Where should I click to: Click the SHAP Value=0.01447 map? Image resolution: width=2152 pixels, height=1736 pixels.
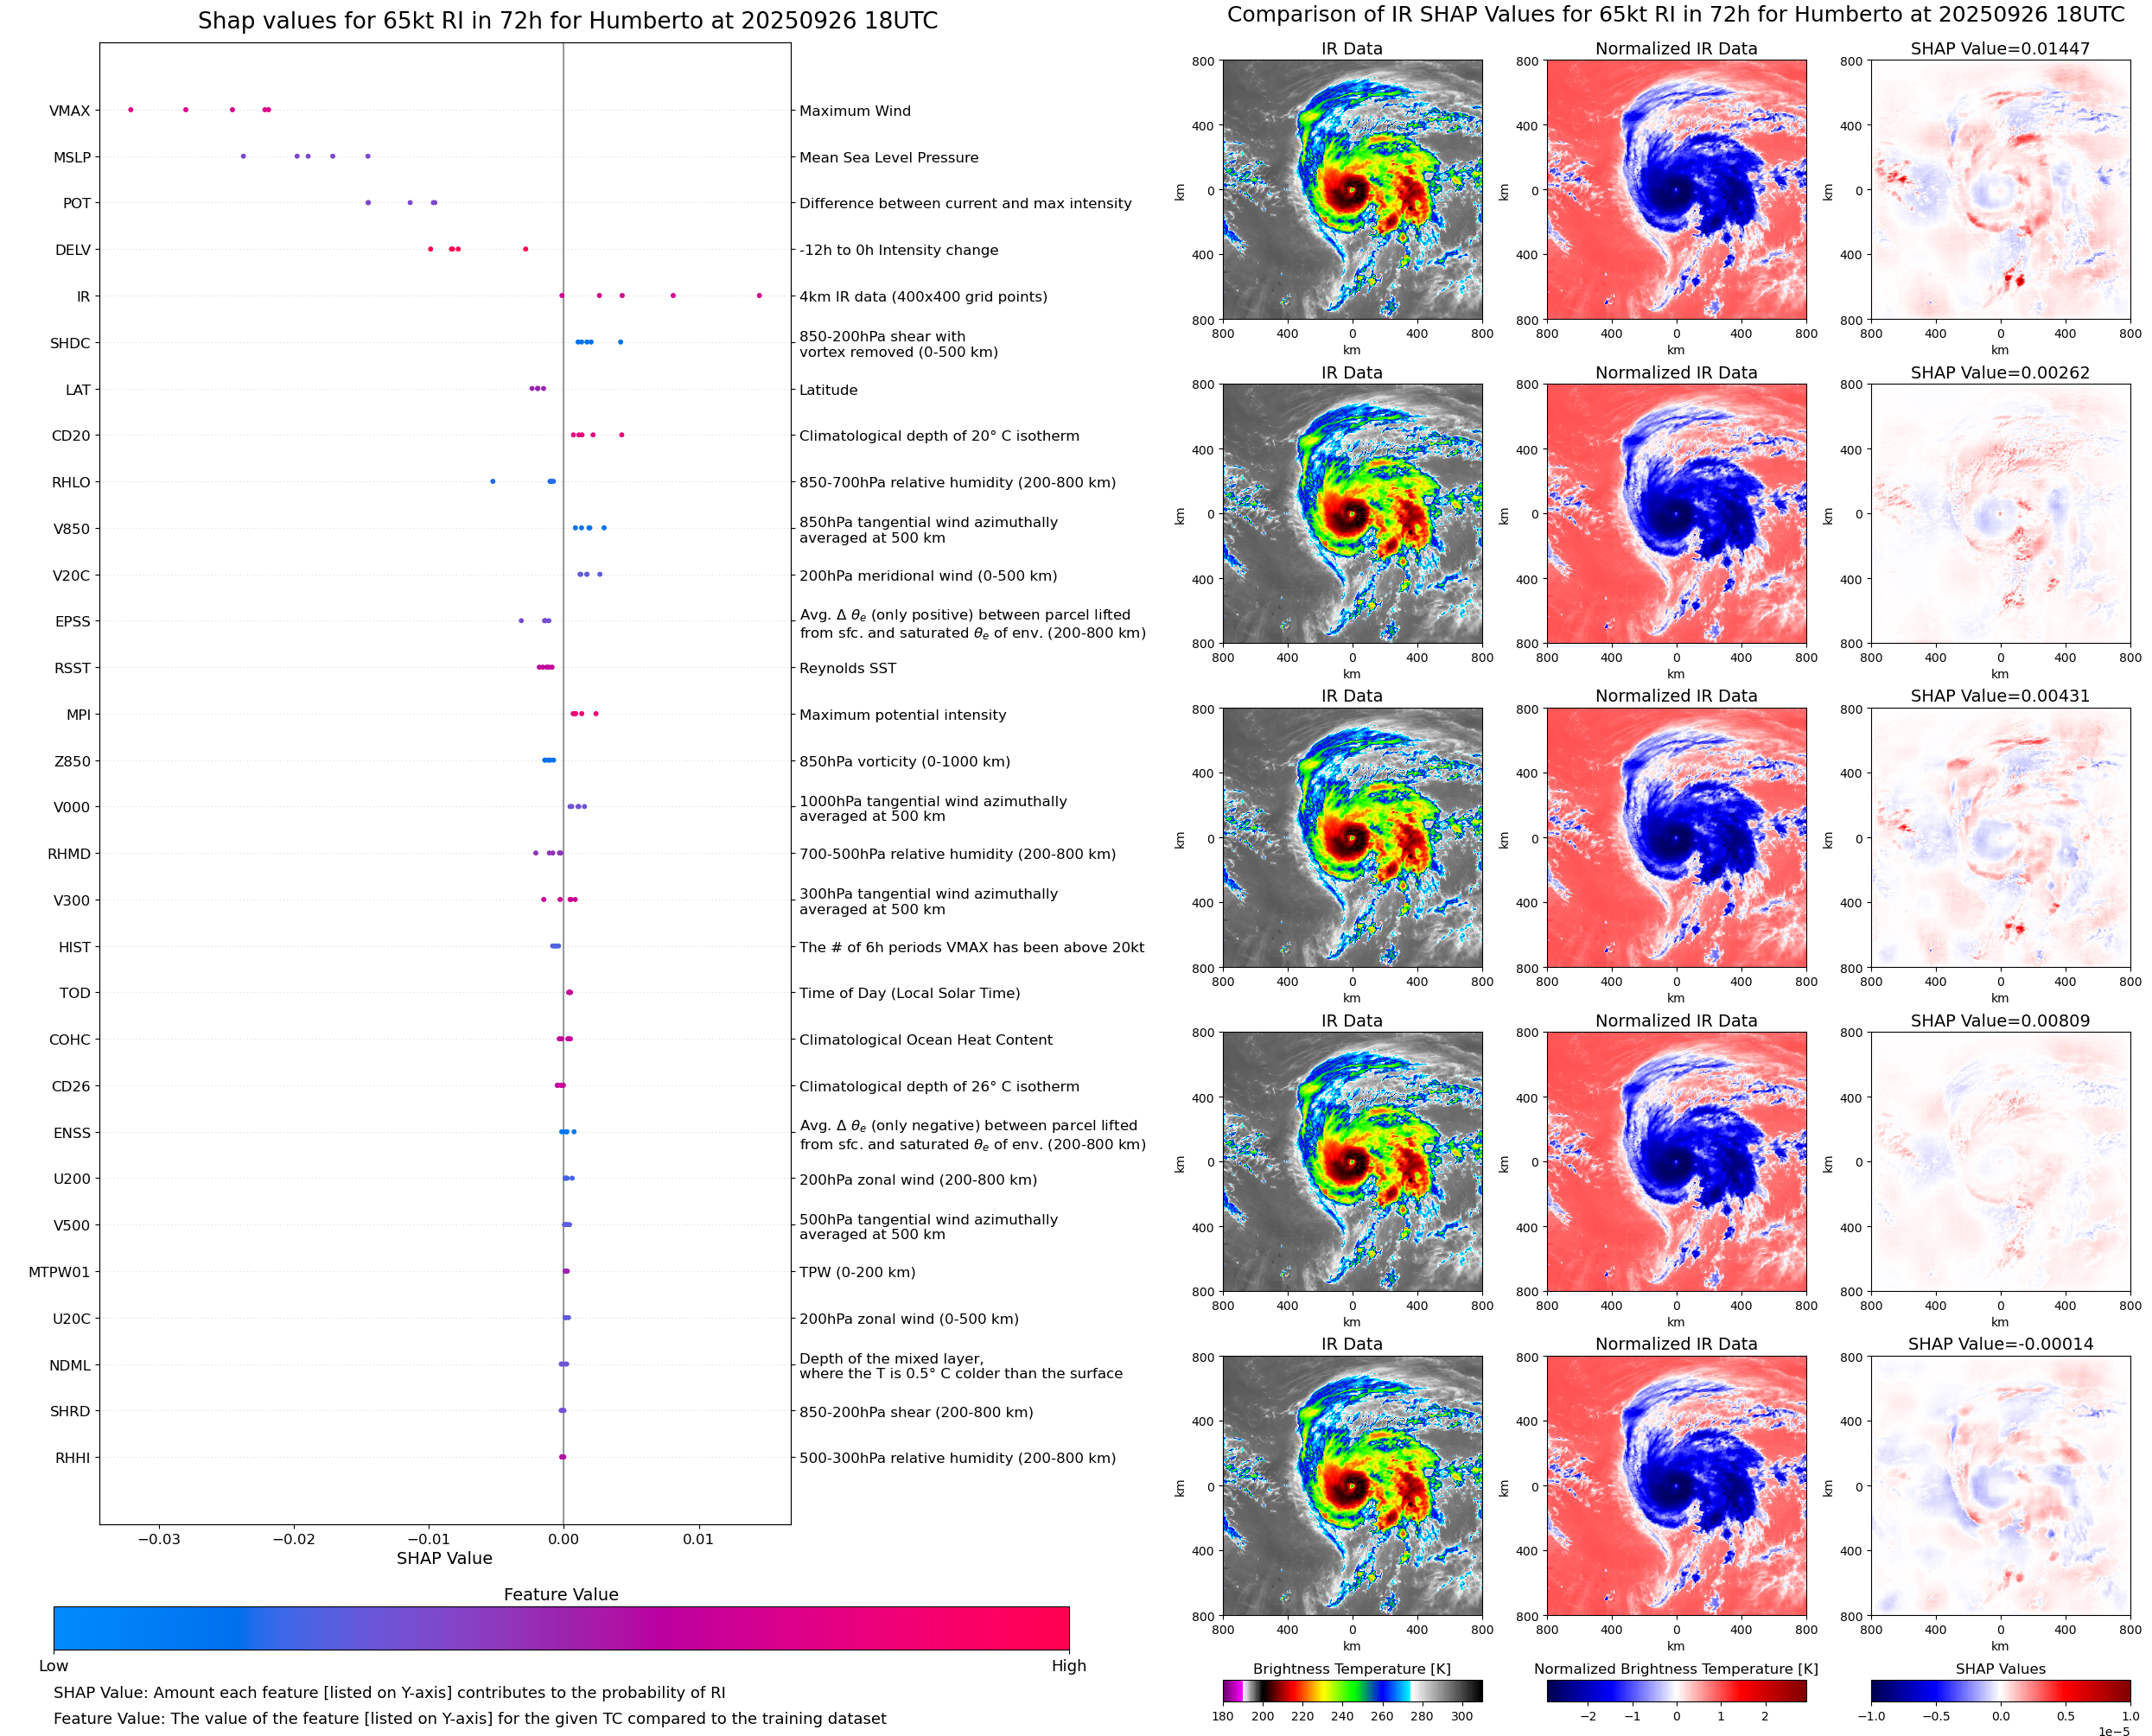point(1999,190)
